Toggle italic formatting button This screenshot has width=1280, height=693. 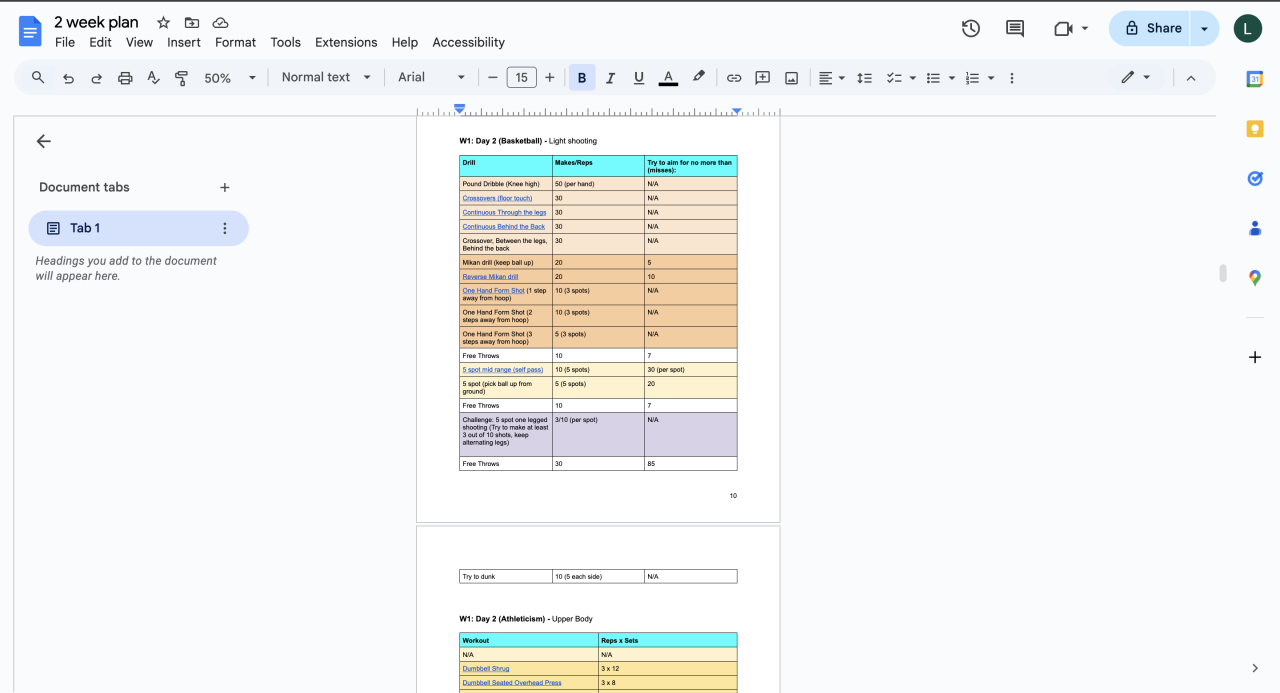tap(610, 78)
